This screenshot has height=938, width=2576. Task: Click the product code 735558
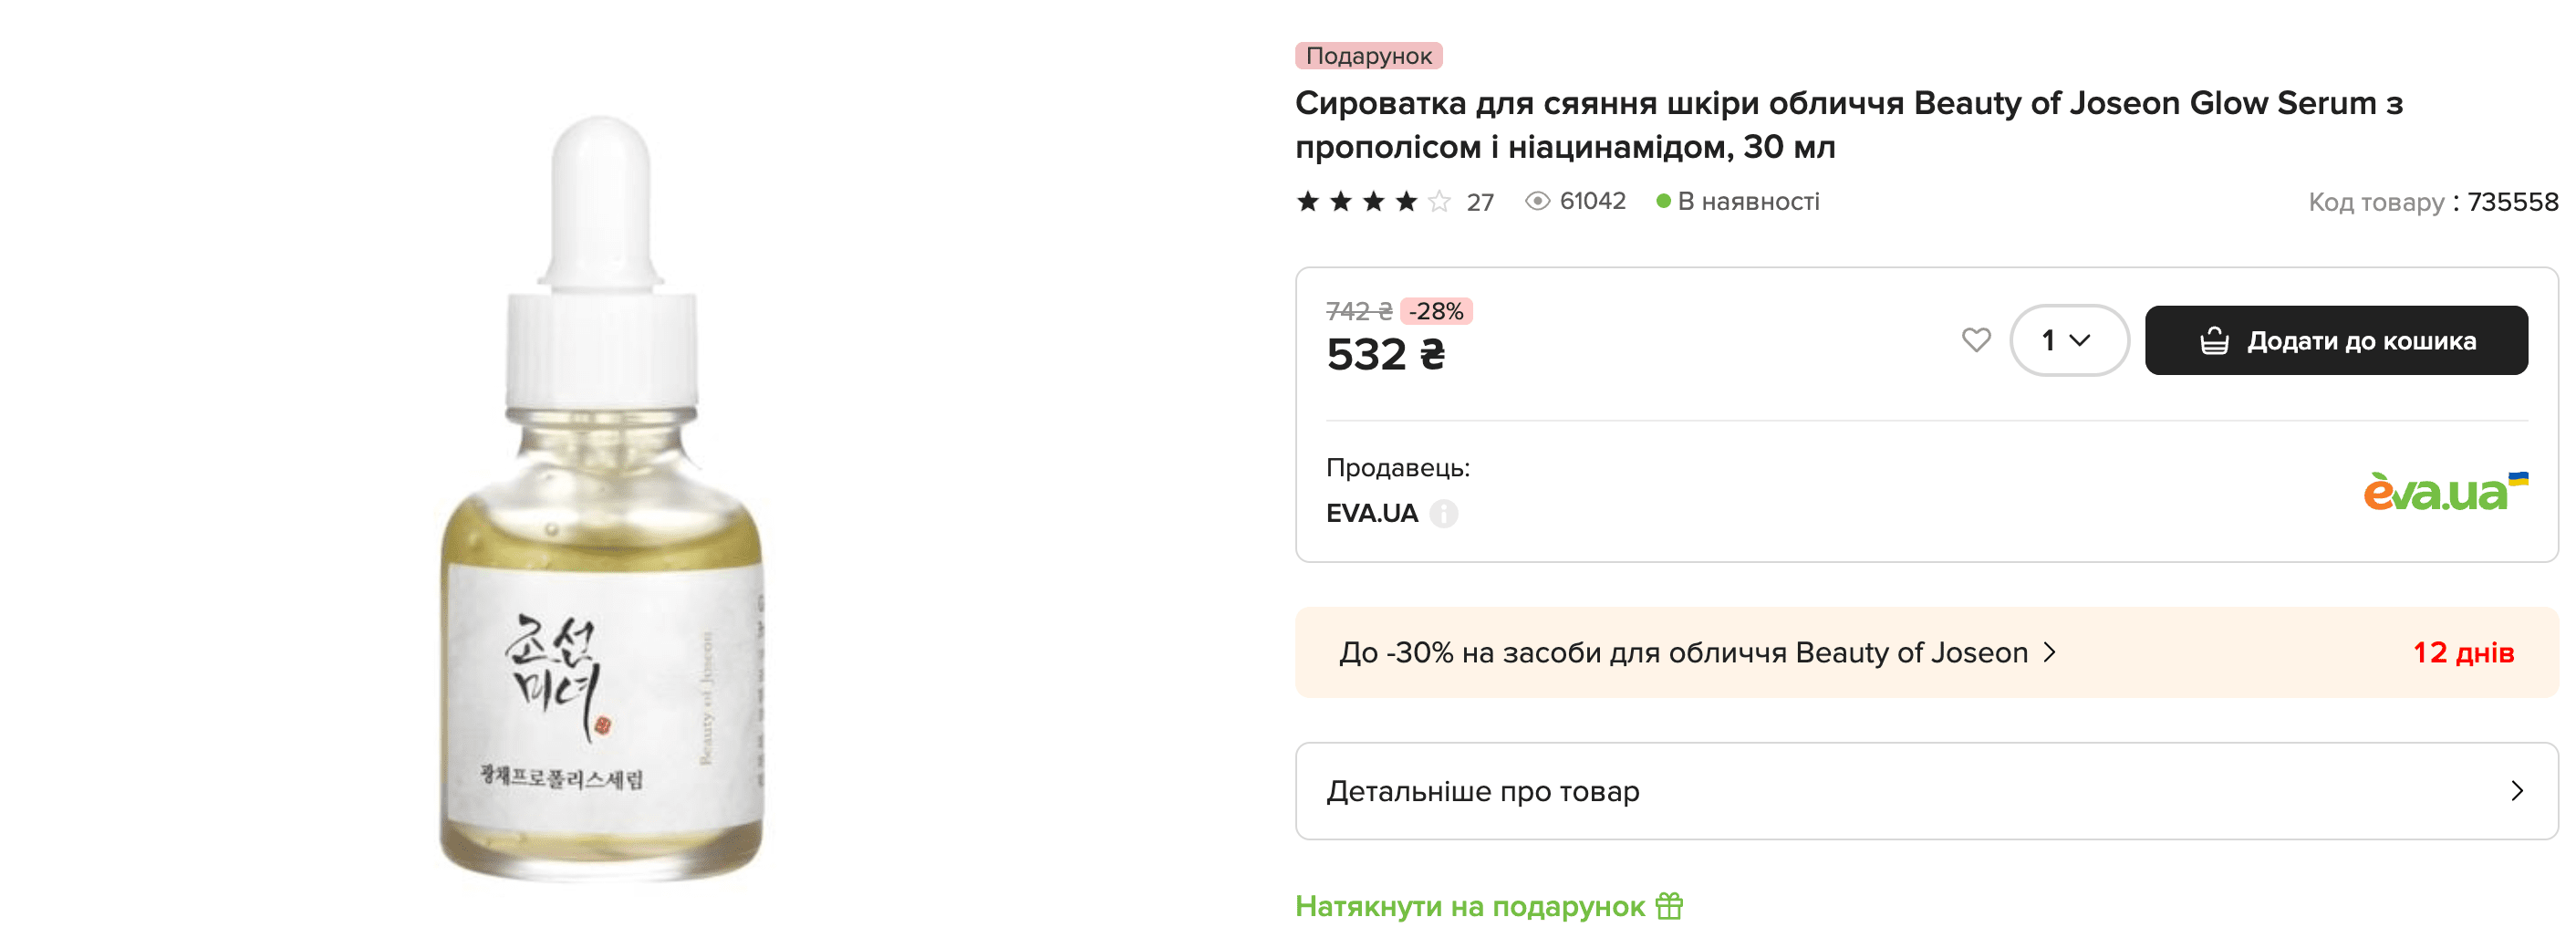coord(2512,202)
